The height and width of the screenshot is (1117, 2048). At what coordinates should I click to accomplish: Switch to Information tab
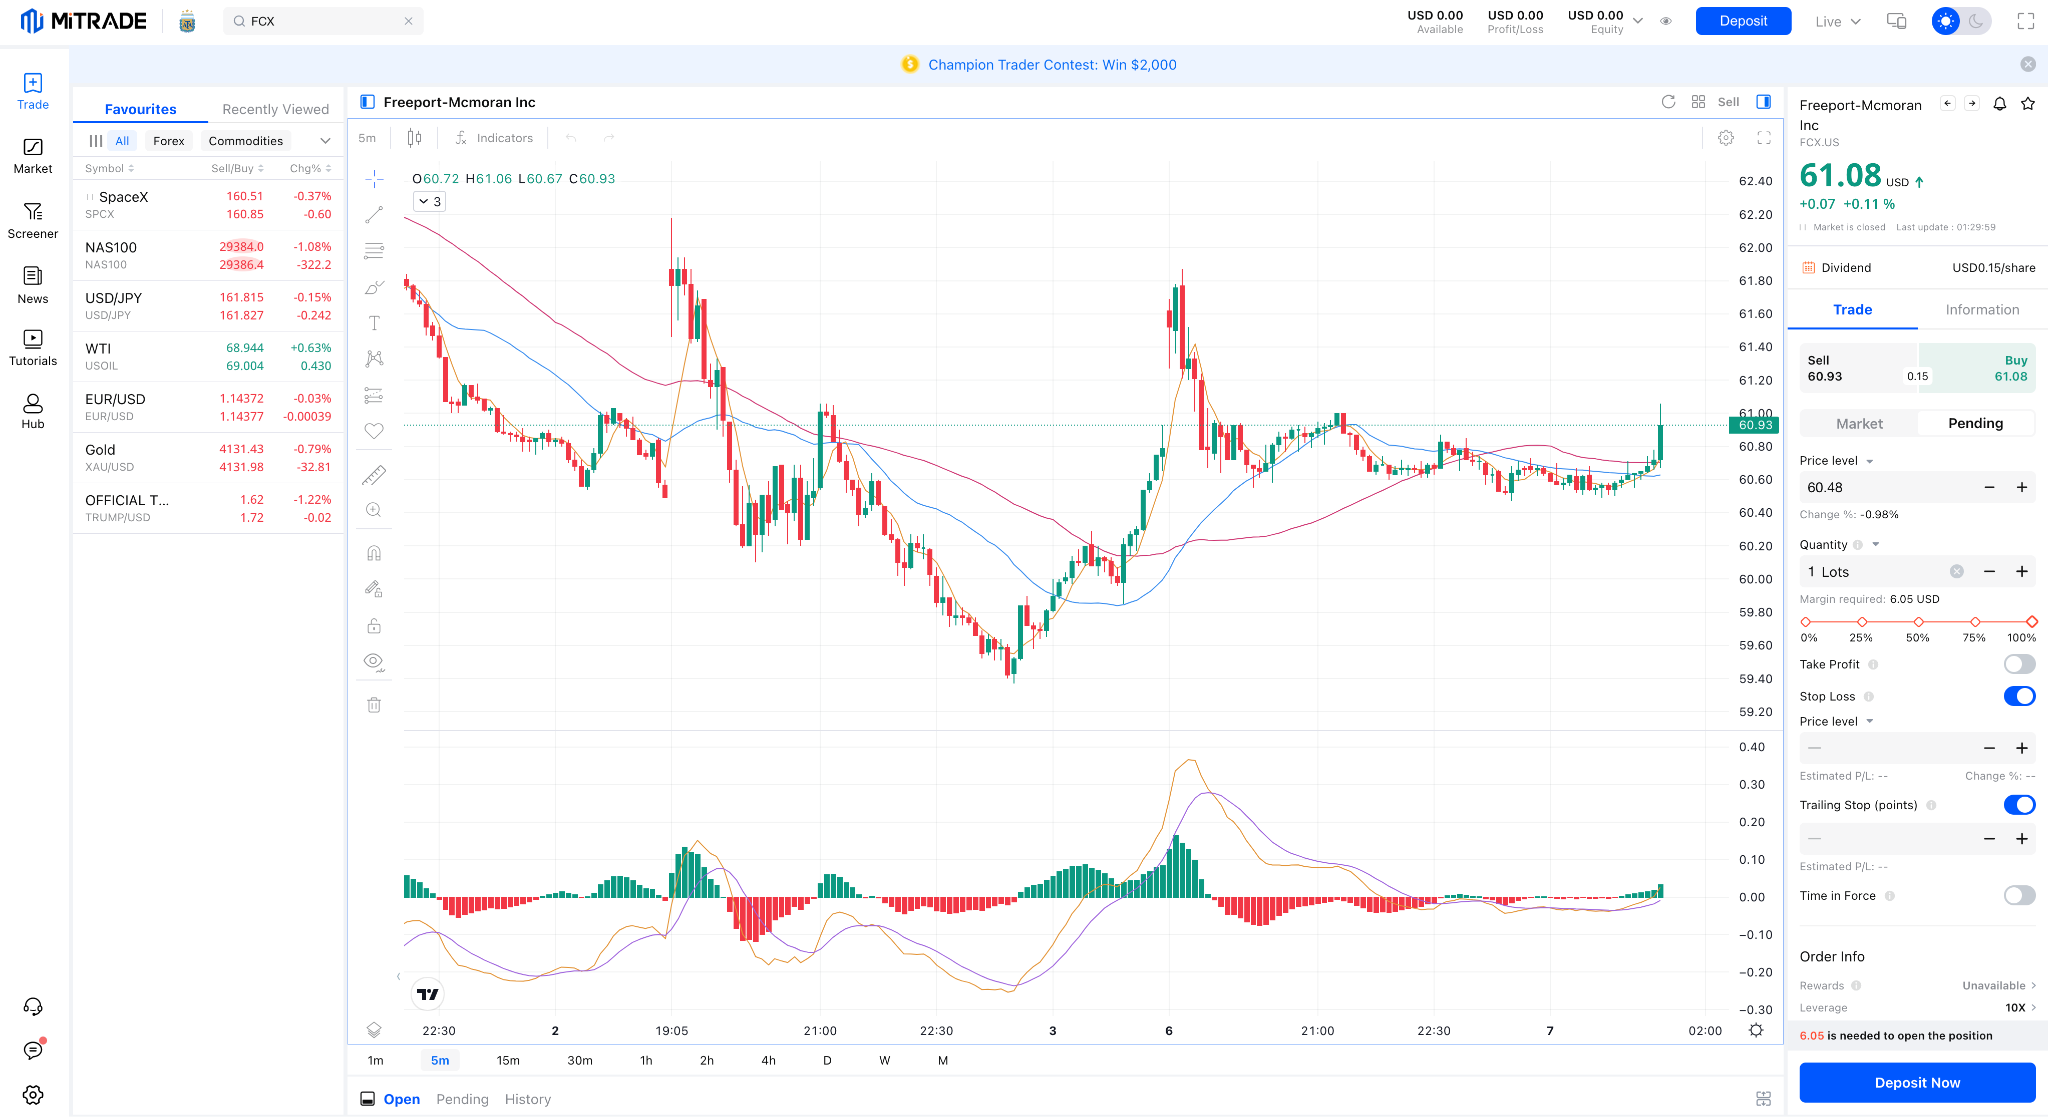(1982, 310)
